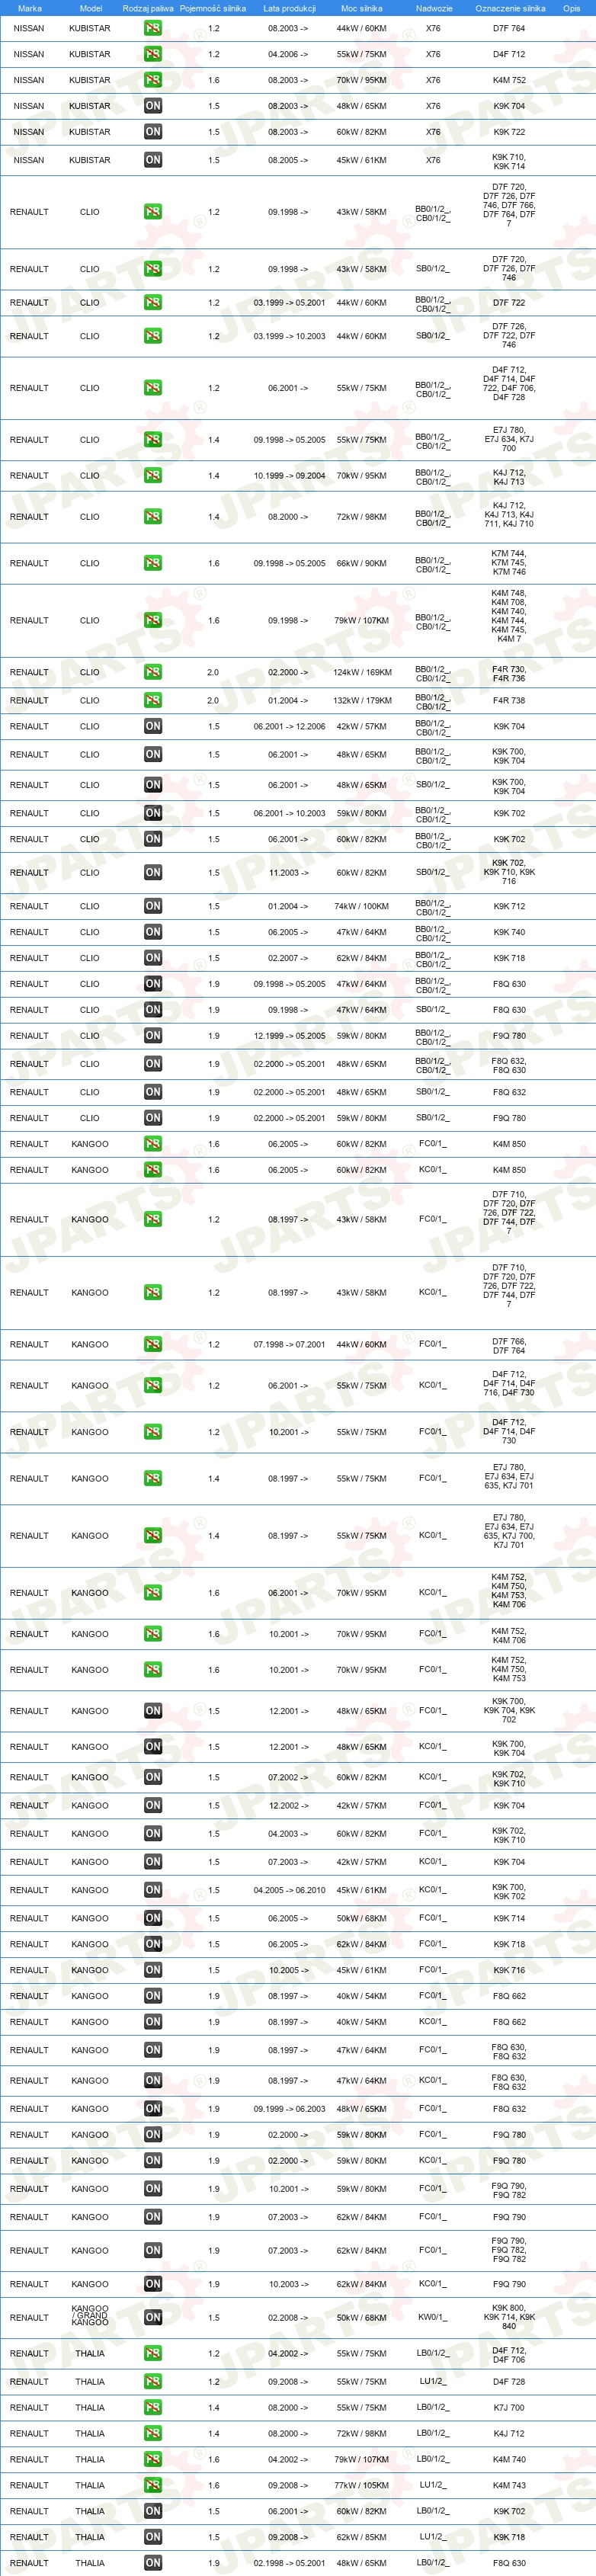Image resolution: width=596 pixels, height=2576 pixels.
Task: Click the diesel icon in Clio K9K 740 row
Action: click(153, 932)
